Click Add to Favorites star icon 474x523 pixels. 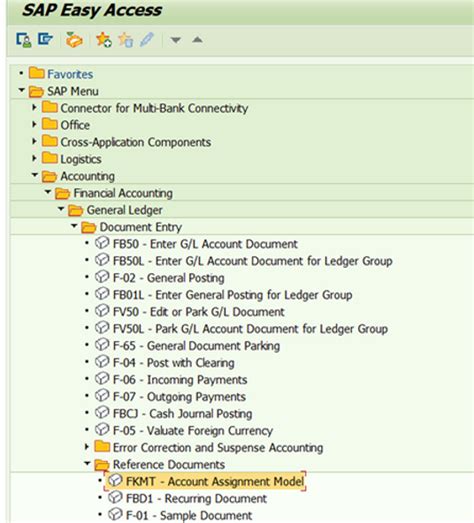click(103, 40)
